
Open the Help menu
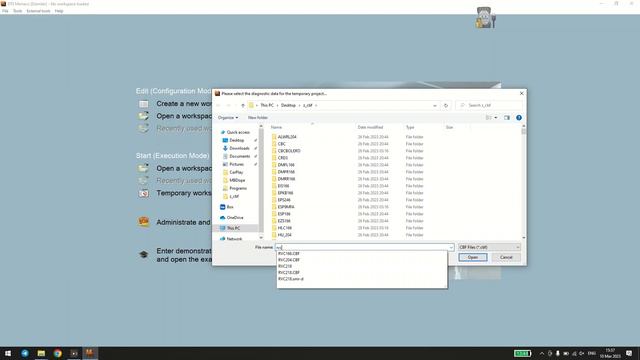(x=59, y=11)
